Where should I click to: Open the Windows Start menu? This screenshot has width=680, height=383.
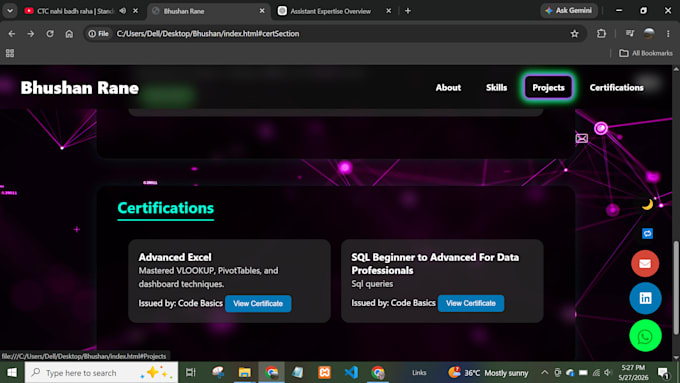coord(12,372)
